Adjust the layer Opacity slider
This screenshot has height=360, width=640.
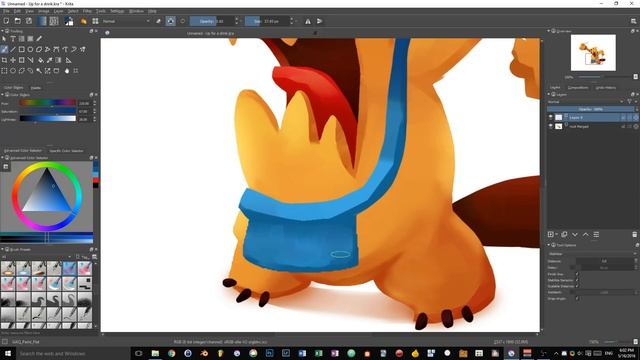coord(591,109)
